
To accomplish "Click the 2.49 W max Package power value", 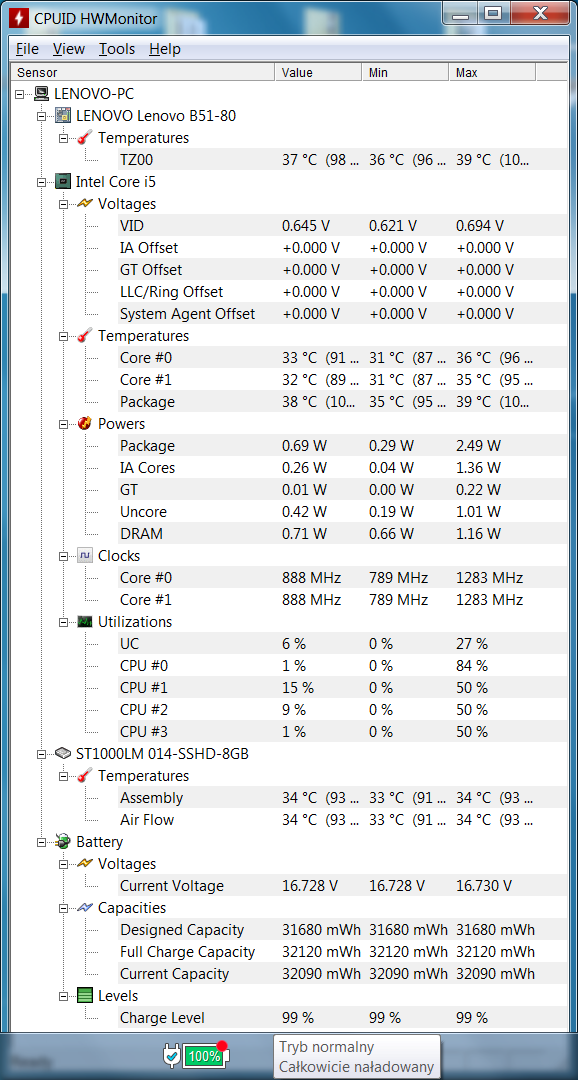I will 478,446.
